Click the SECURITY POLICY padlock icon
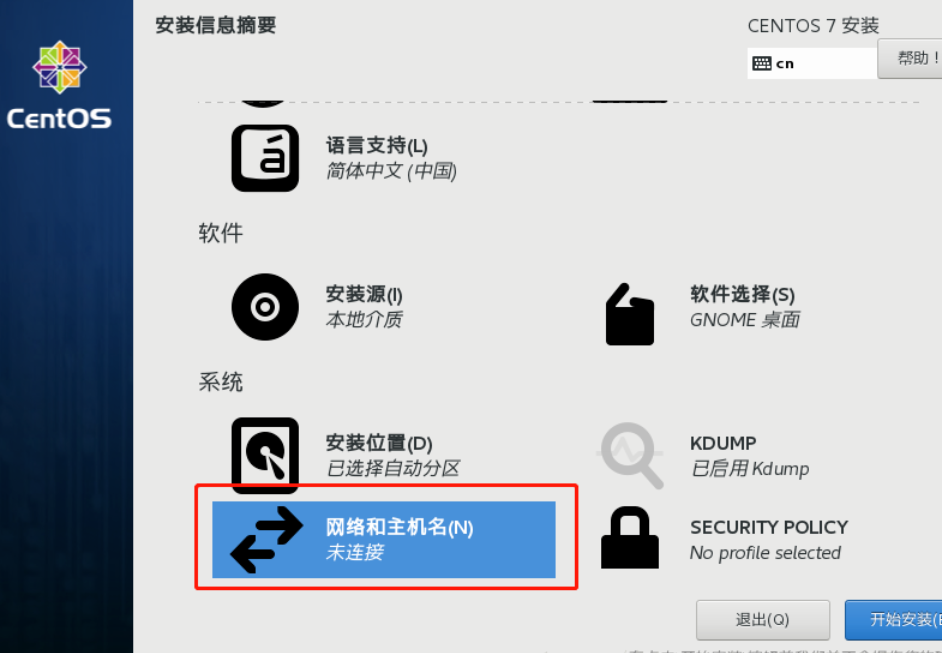 (x=630, y=538)
